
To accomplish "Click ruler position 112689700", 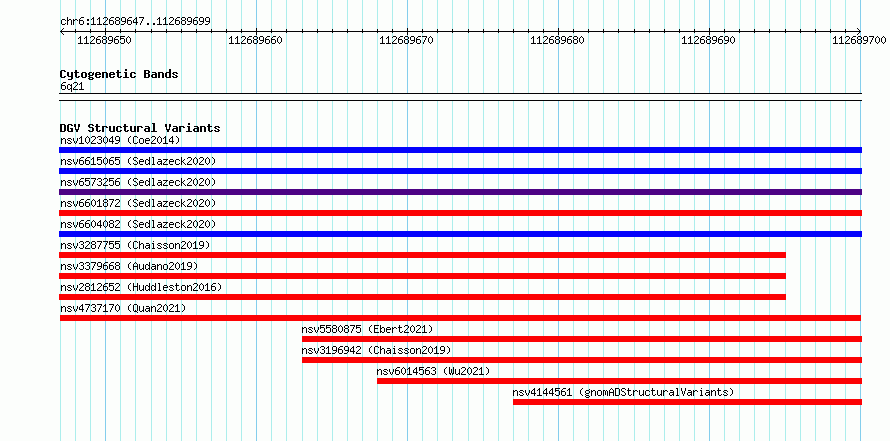I will [x=859, y=40].
